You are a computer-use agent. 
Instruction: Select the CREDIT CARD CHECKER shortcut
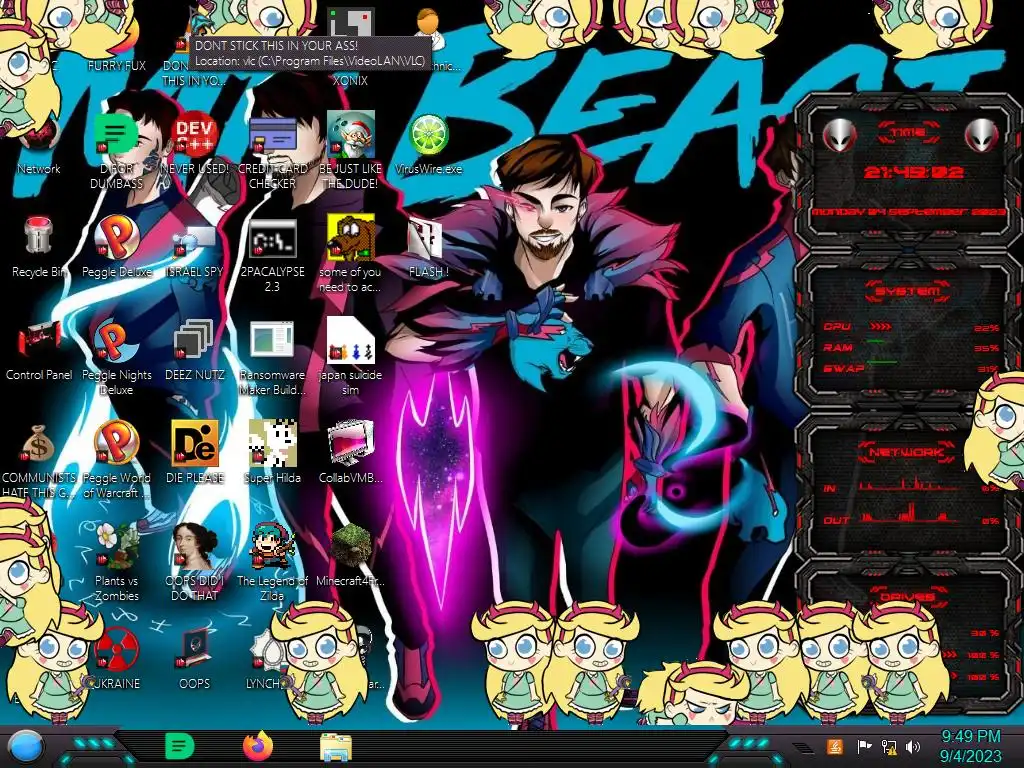pyautogui.click(x=272, y=152)
